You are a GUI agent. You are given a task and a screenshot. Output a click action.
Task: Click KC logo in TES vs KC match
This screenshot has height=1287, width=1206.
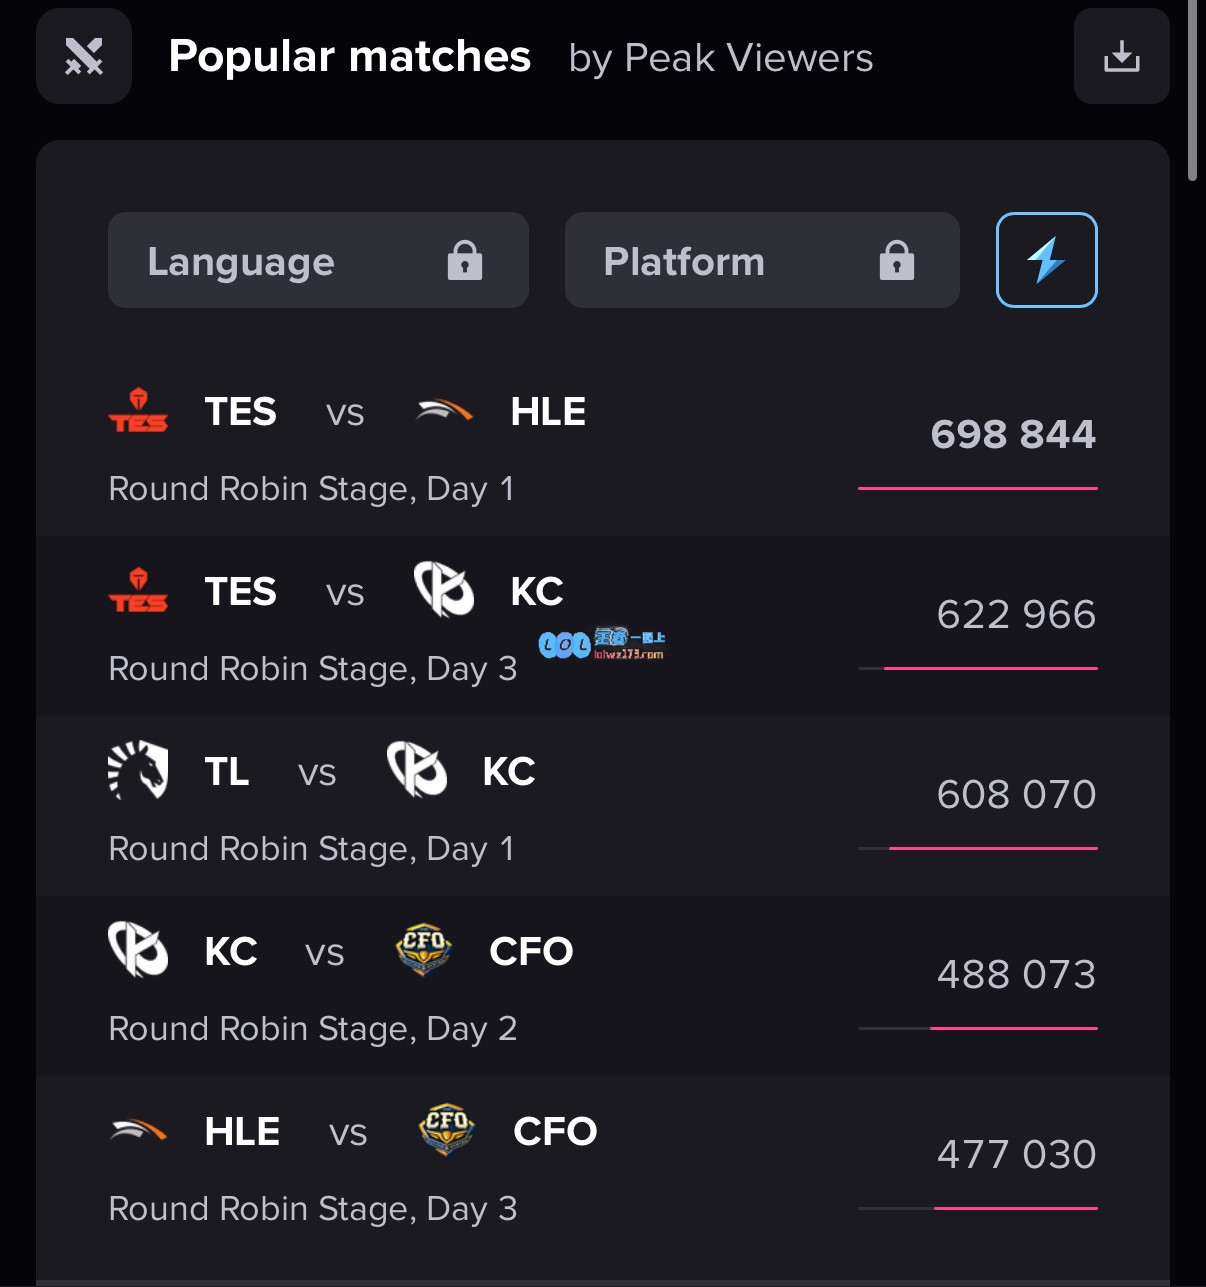444,590
